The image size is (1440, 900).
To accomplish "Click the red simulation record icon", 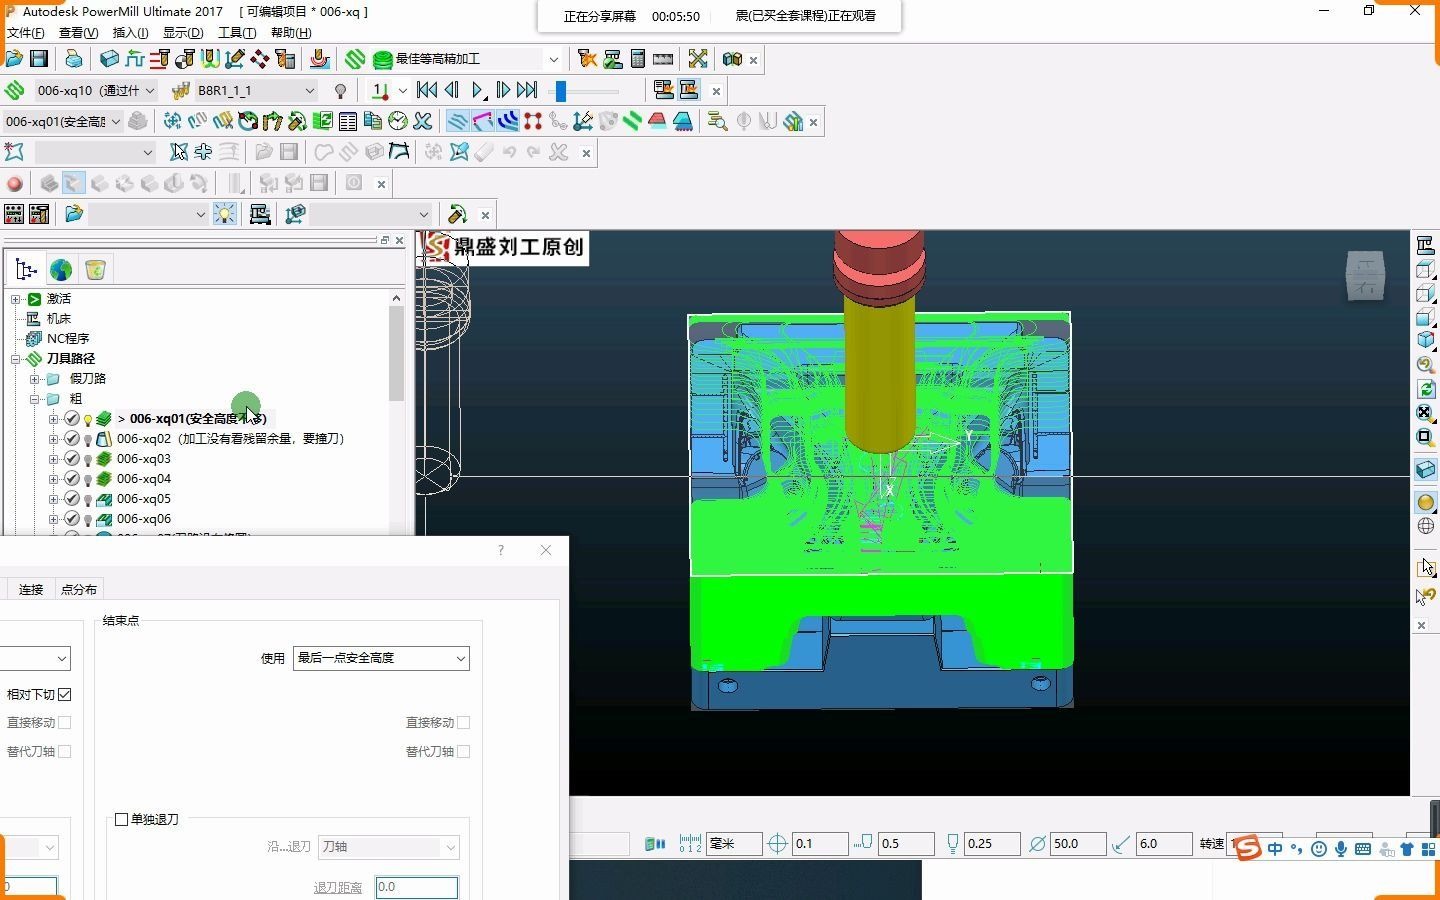I will coord(14,183).
